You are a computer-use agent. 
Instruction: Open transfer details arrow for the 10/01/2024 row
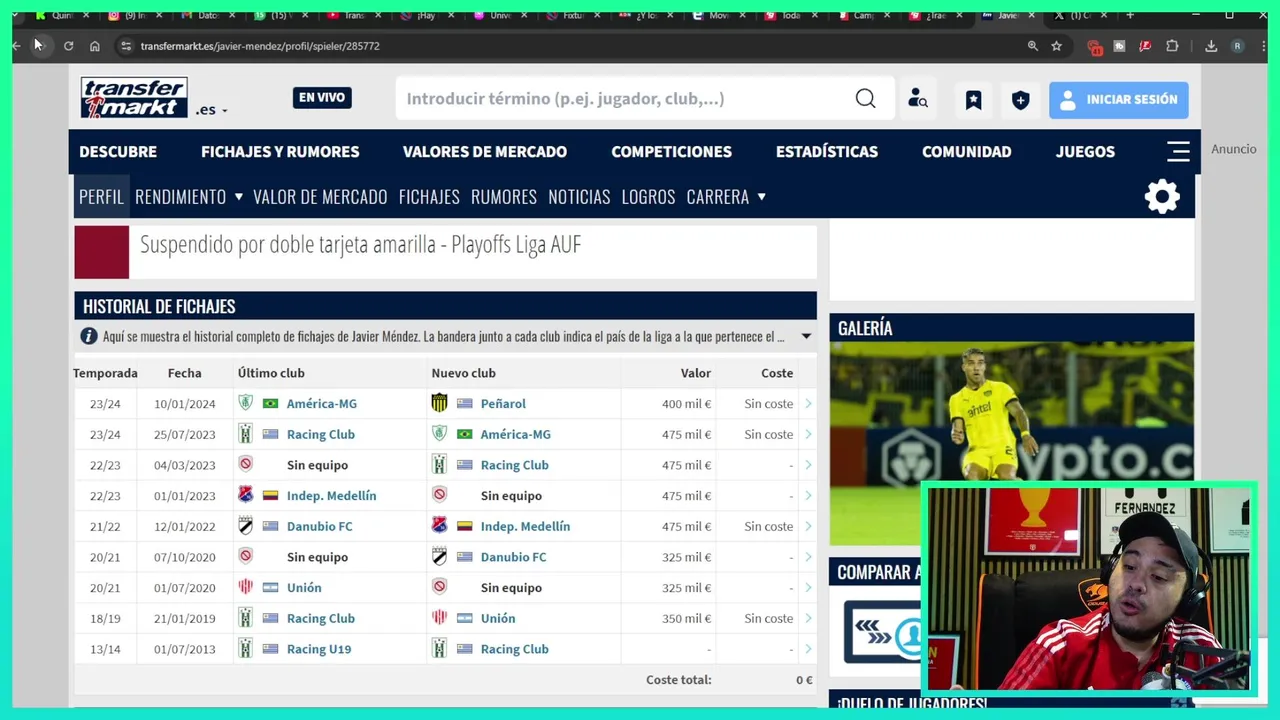pos(808,404)
